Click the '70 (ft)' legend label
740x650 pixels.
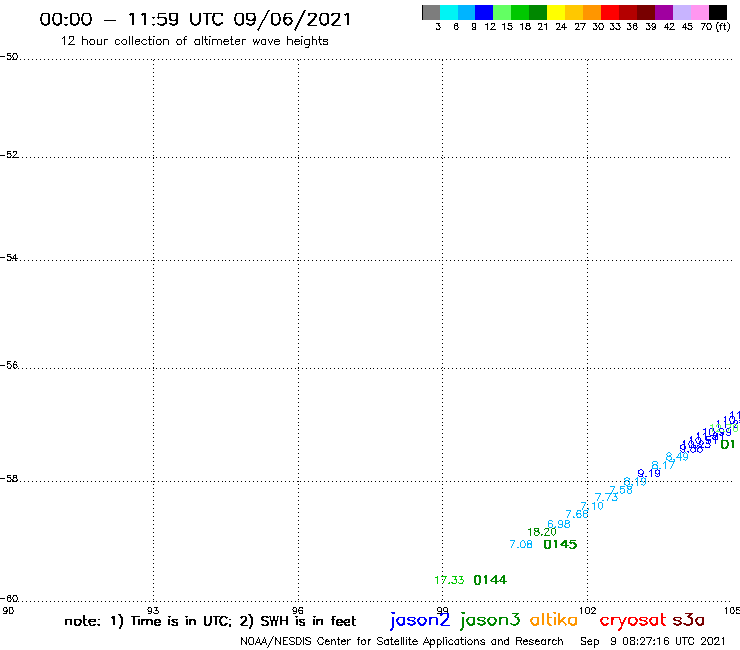715,26
